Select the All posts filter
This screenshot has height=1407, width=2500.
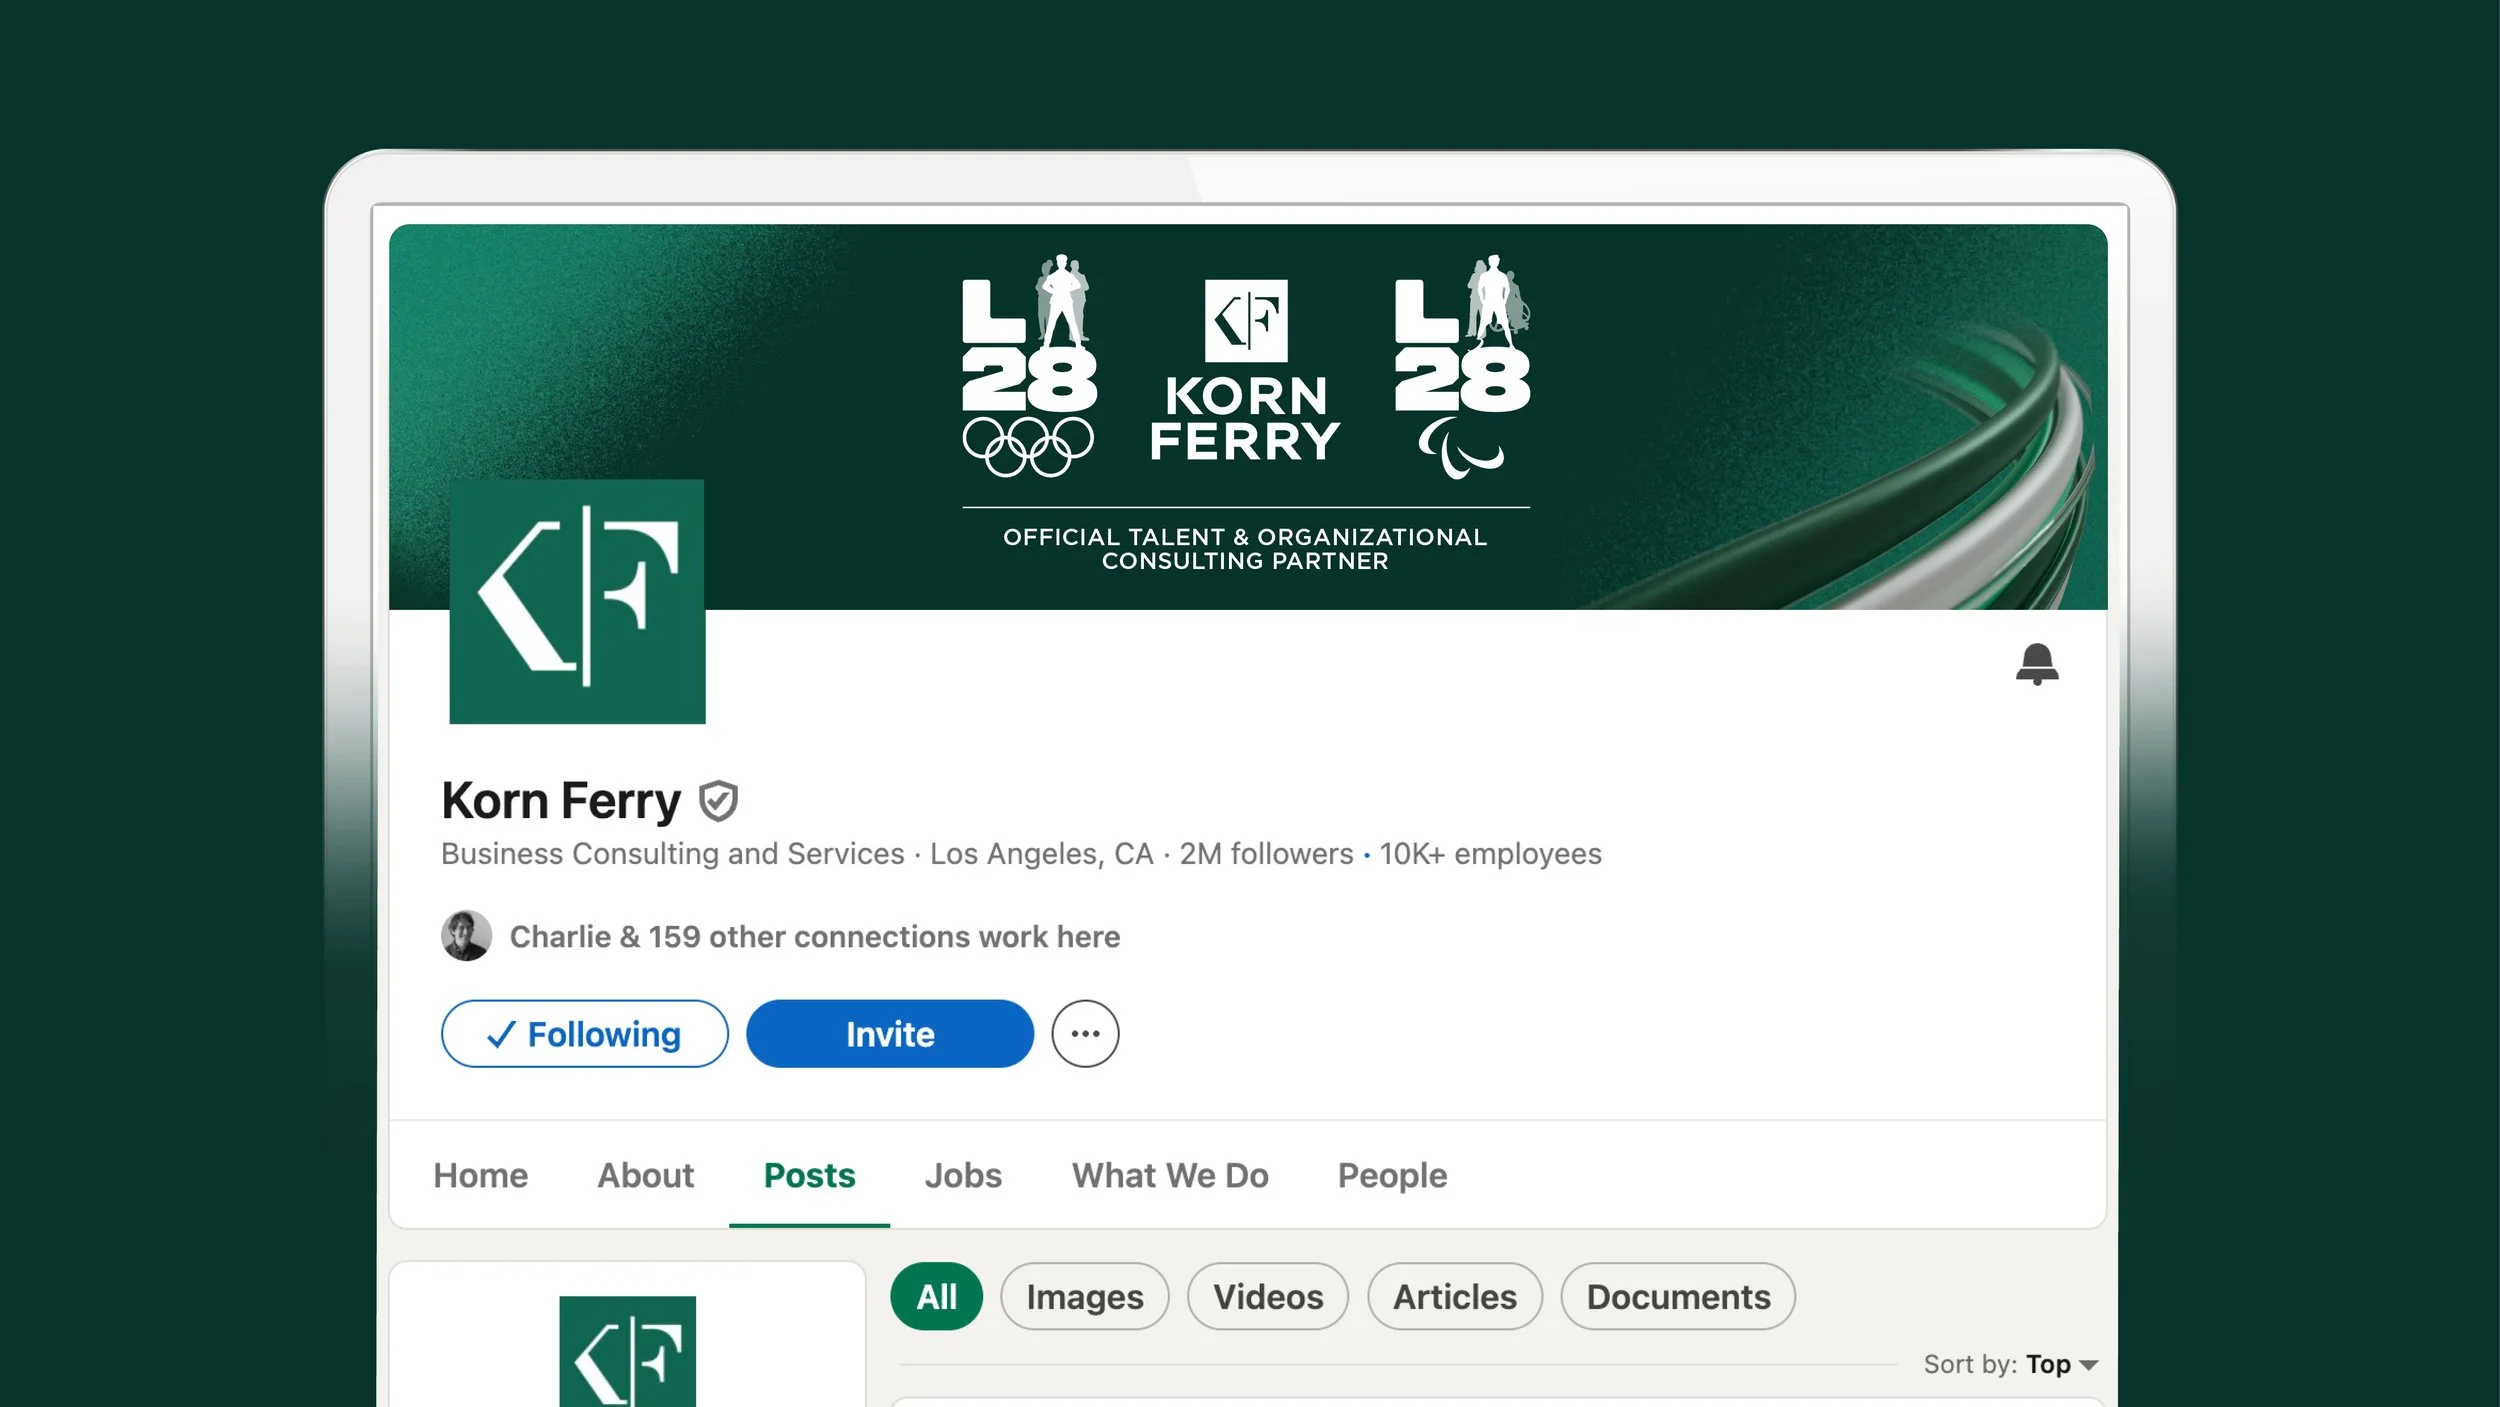click(936, 1297)
